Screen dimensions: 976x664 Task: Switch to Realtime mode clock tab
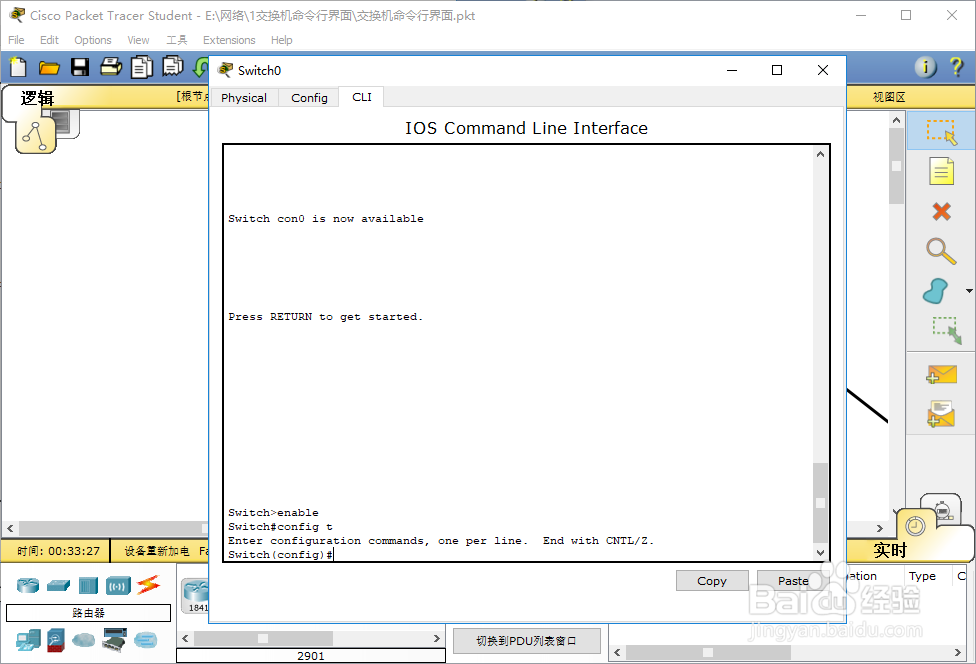(x=915, y=526)
